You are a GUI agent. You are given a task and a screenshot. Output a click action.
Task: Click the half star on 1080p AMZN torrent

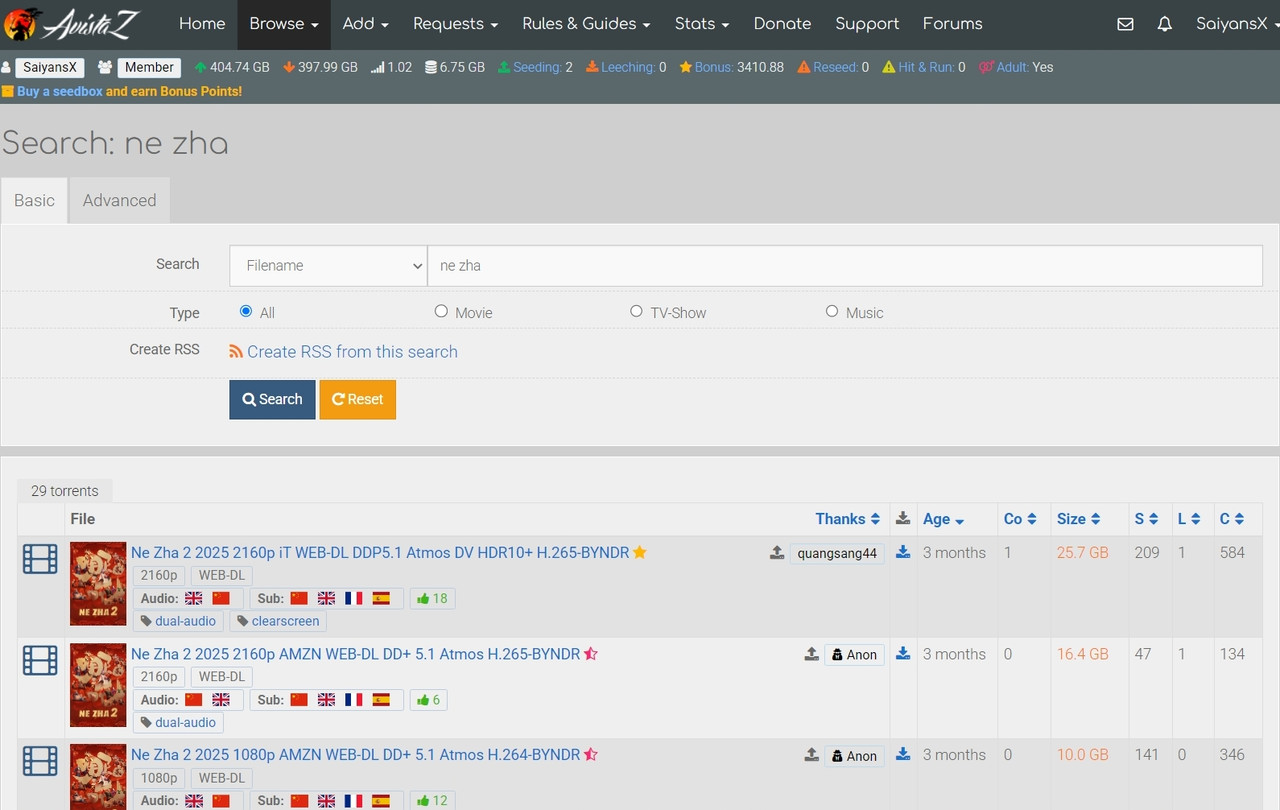(591, 755)
